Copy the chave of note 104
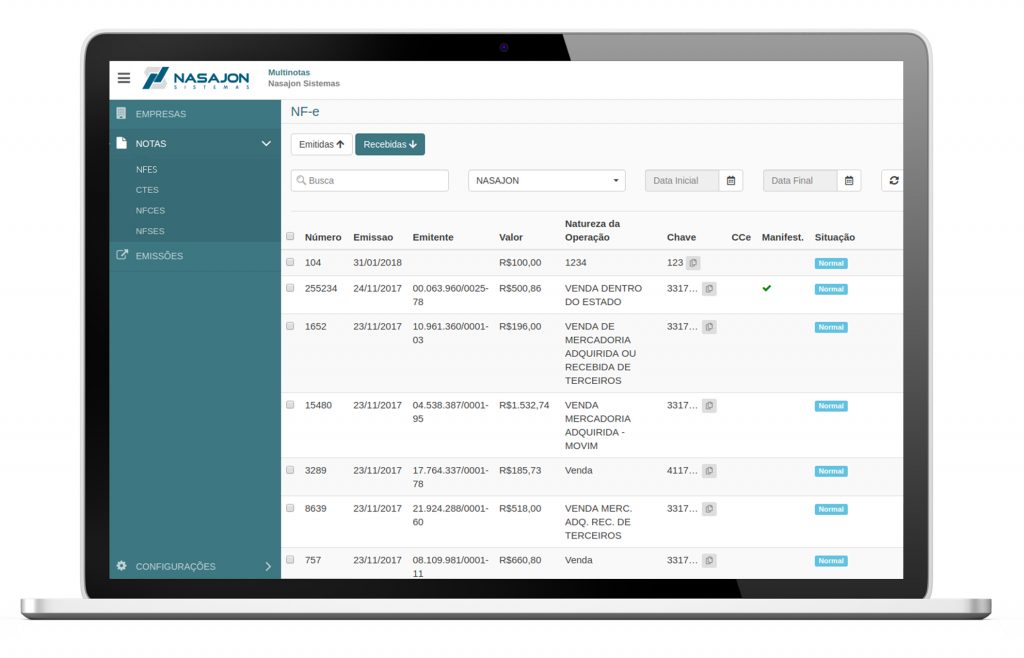The image size is (1024, 658). (694, 263)
